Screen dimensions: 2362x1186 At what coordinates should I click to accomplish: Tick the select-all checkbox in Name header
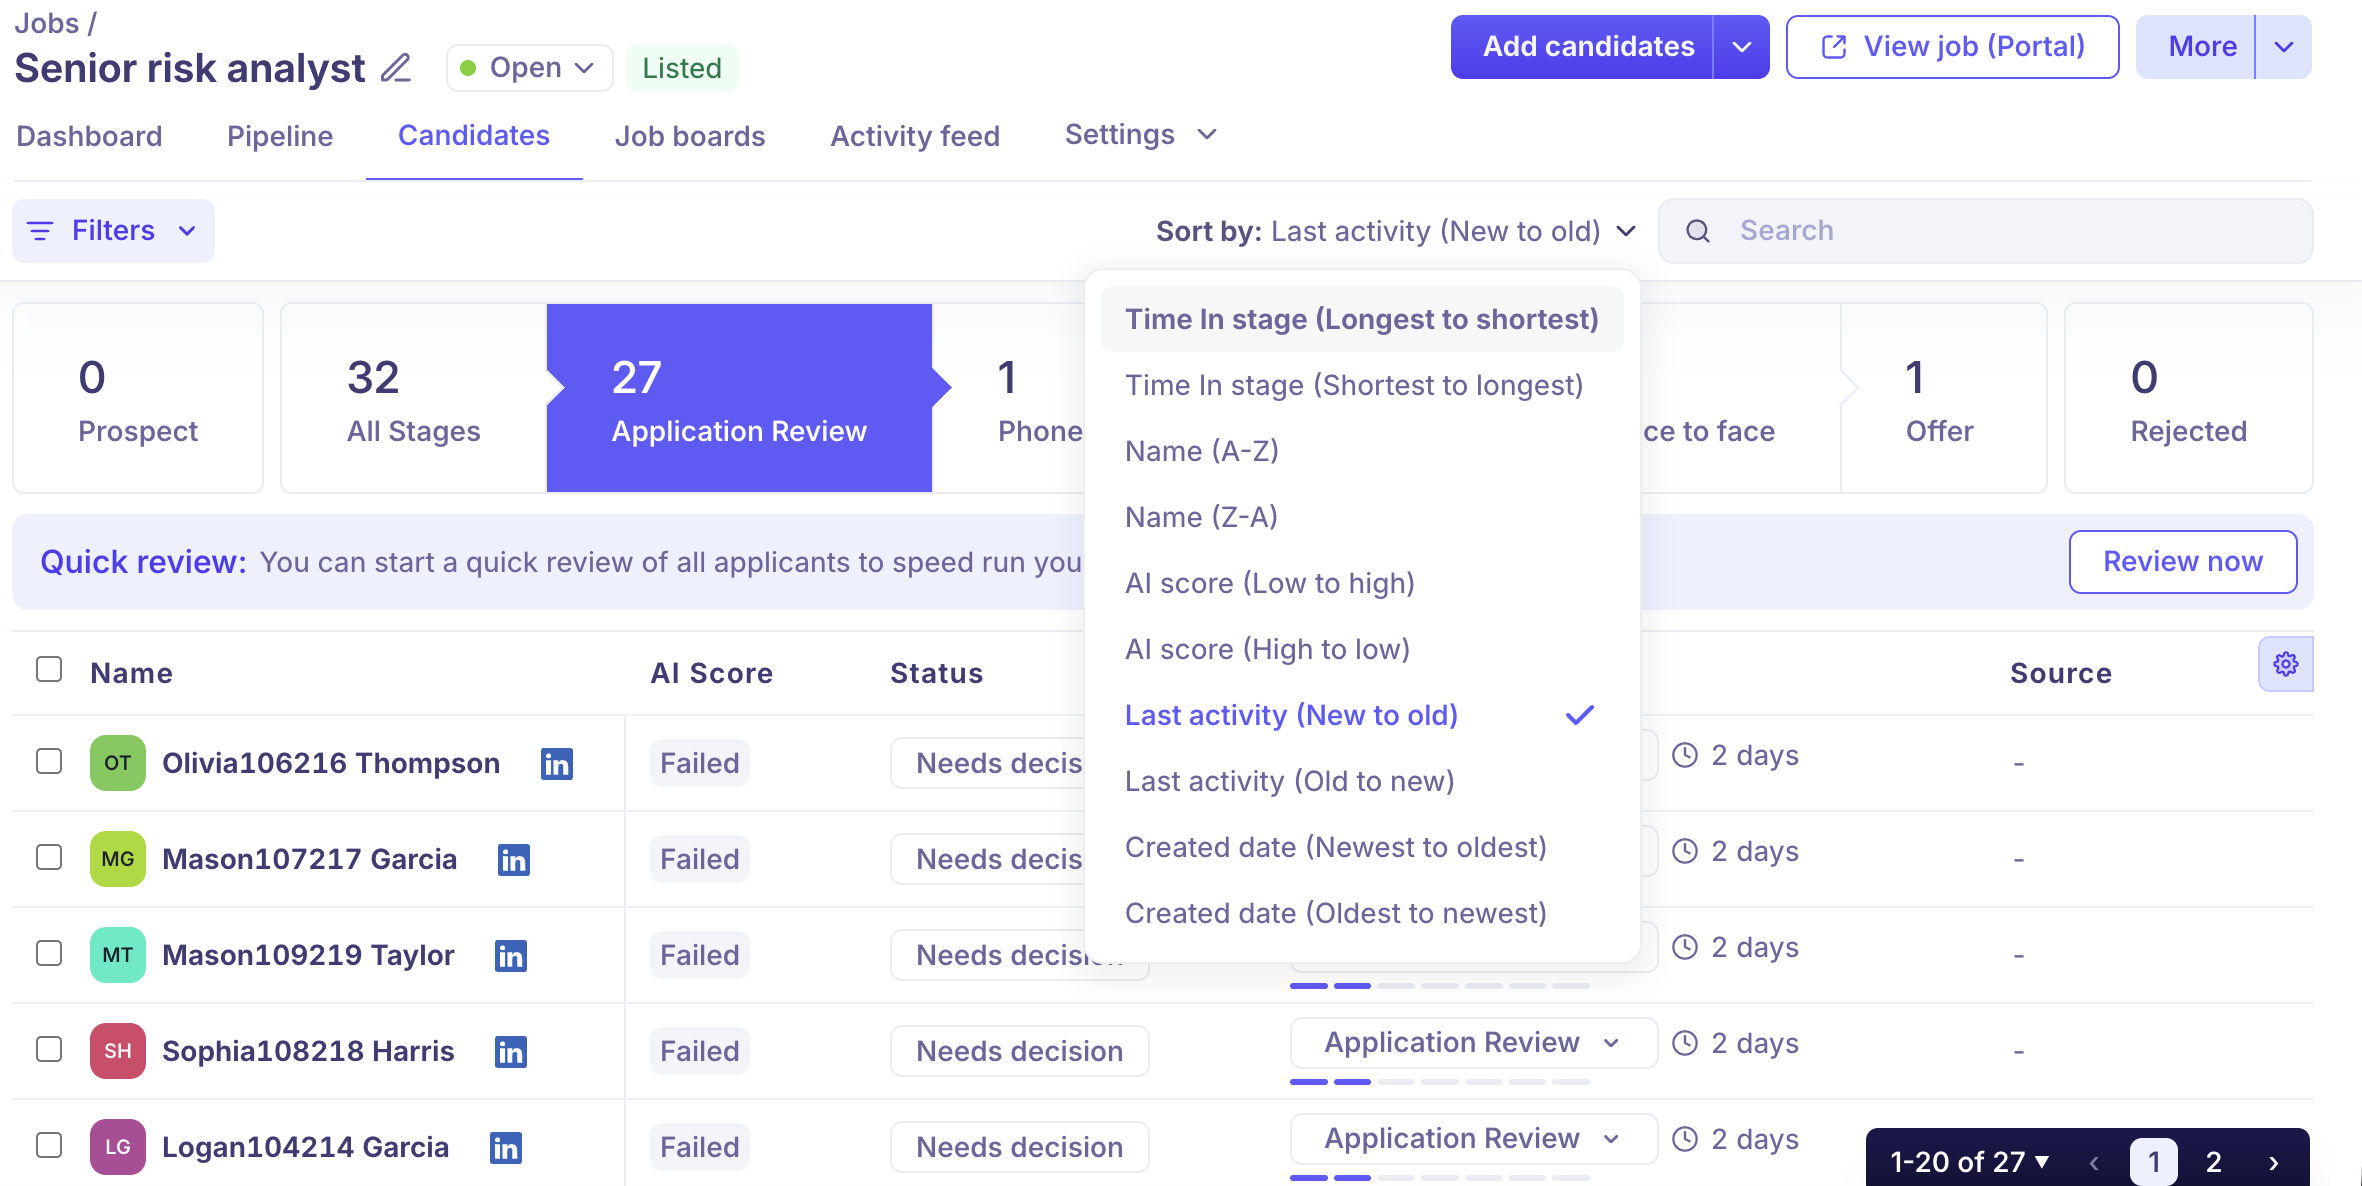pos(49,669)
